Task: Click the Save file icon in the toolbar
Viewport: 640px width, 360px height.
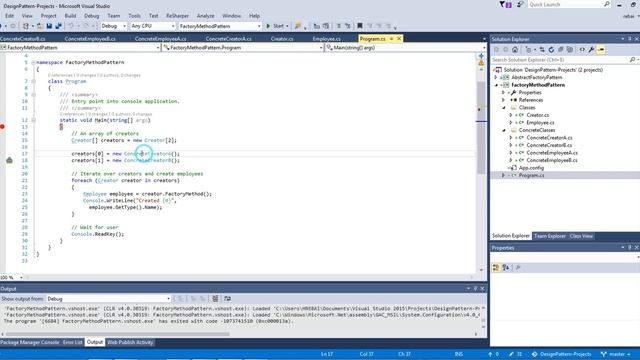Action: (49, 26)
